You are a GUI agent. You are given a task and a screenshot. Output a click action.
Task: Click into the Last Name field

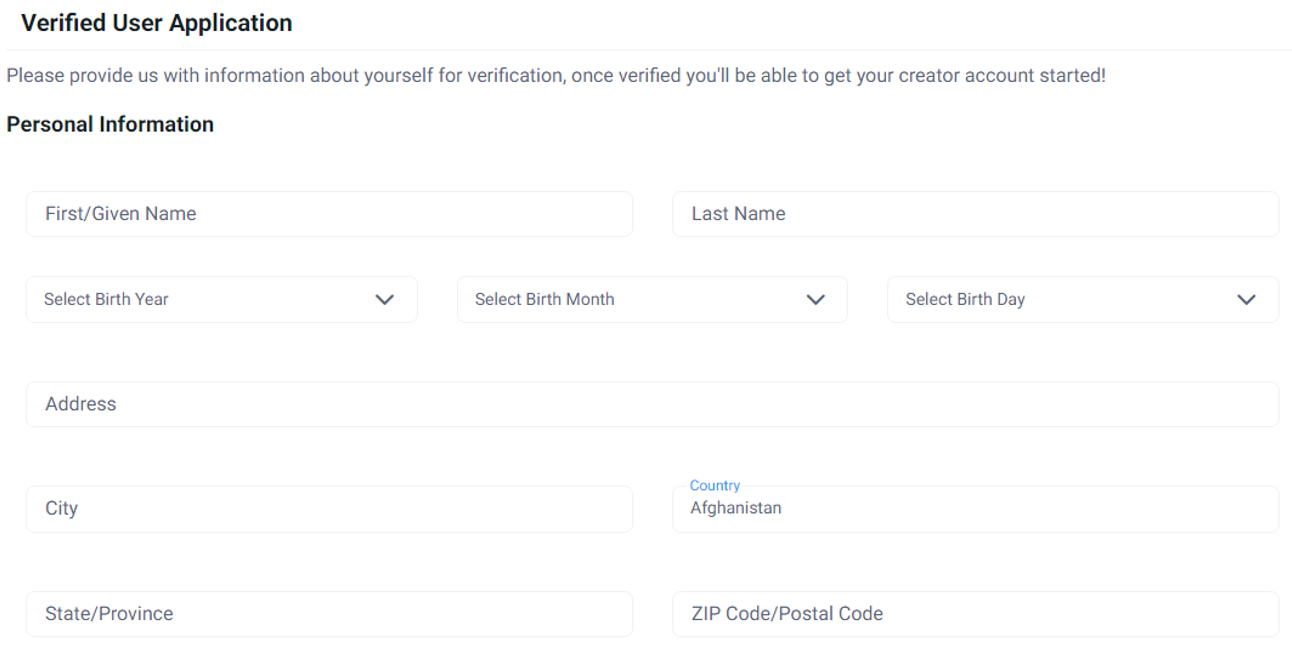pyautogui.click(x=975, y=214)
